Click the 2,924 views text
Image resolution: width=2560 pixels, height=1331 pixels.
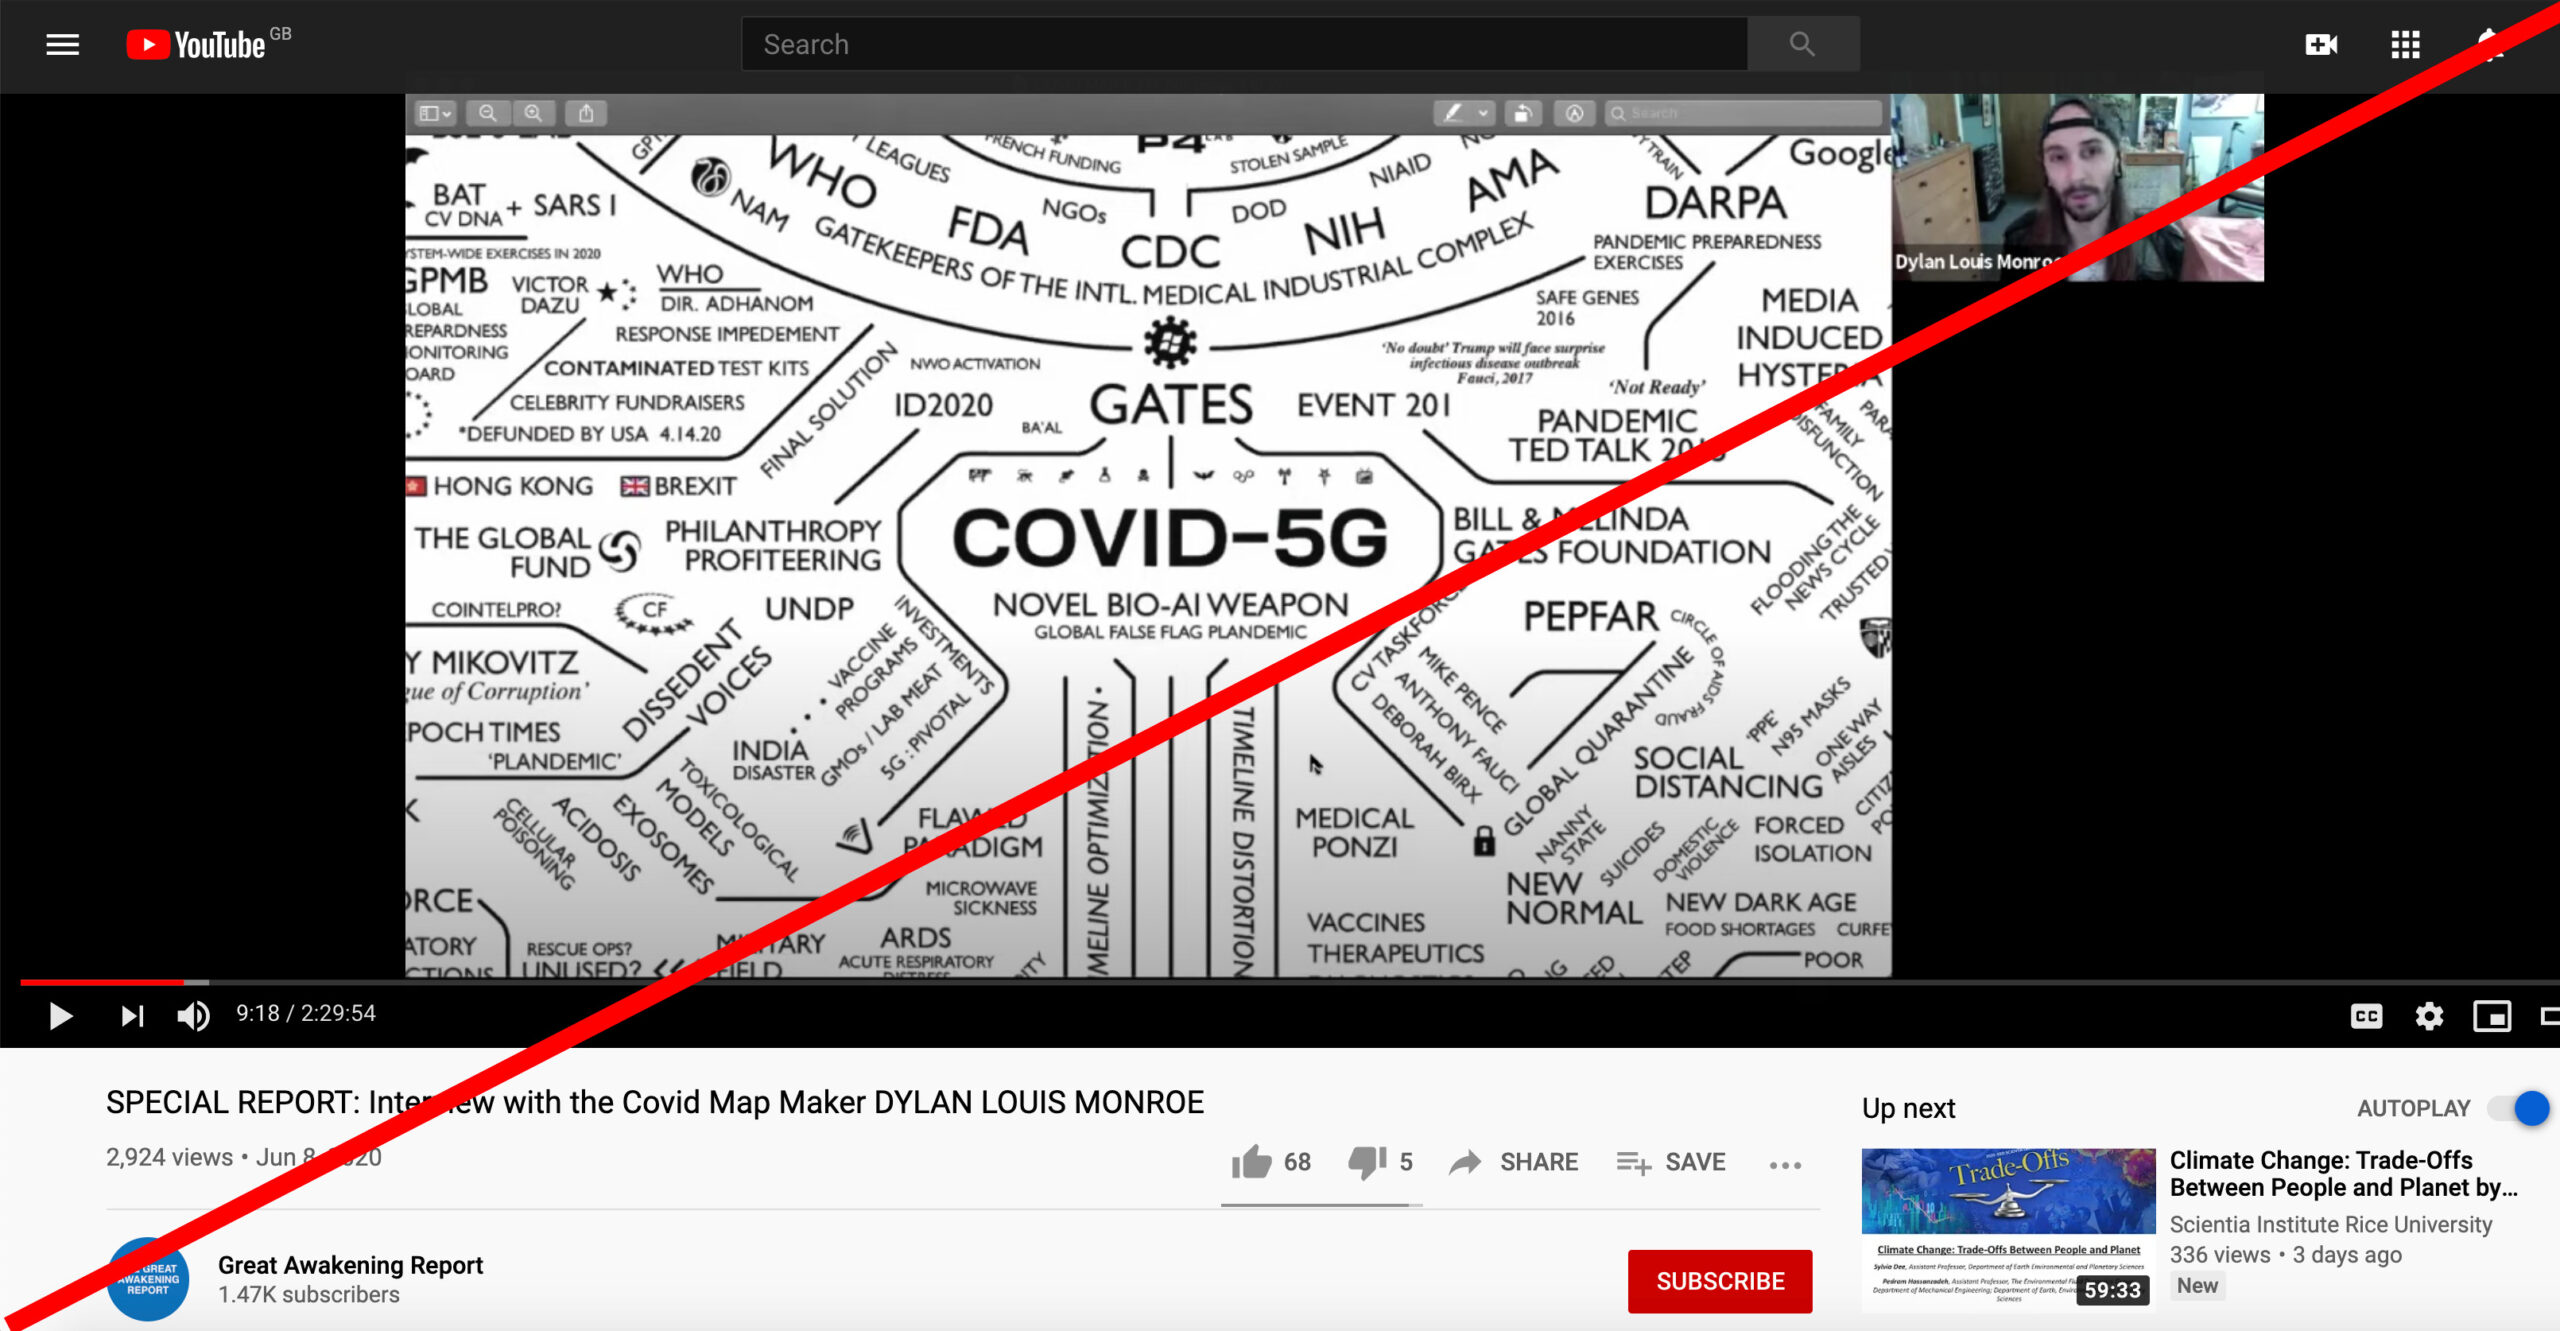click(169, 1157)
